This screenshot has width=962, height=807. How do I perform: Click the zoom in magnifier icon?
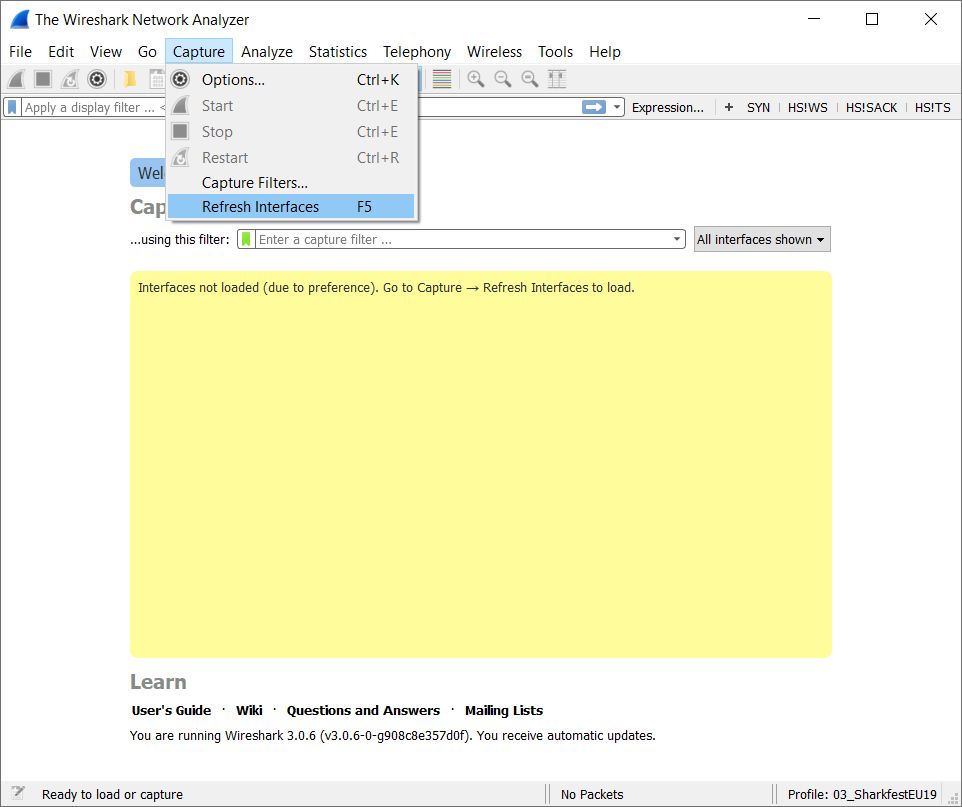click(x=476, y=79)
